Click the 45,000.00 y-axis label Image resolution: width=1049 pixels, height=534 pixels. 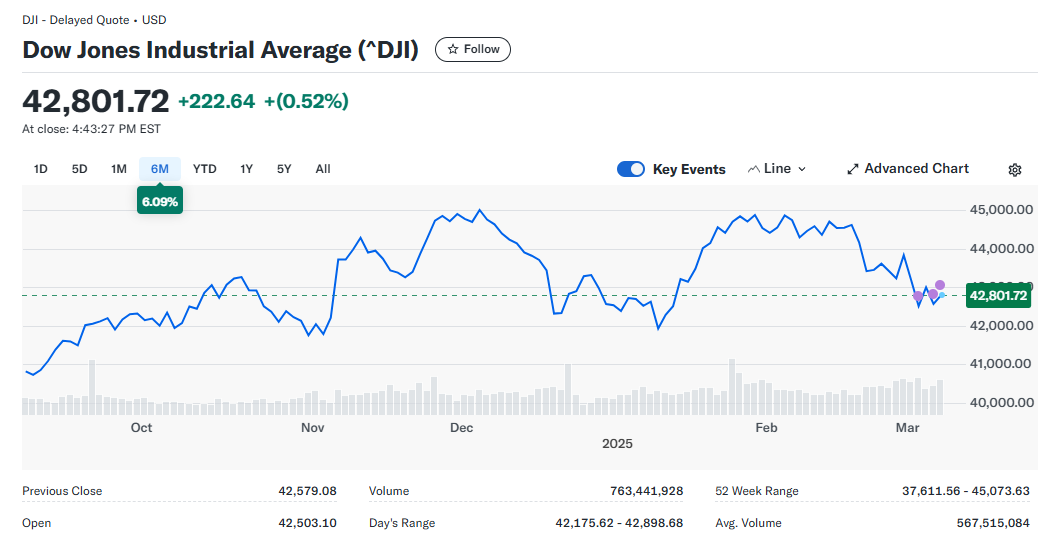pos(1002,210)
